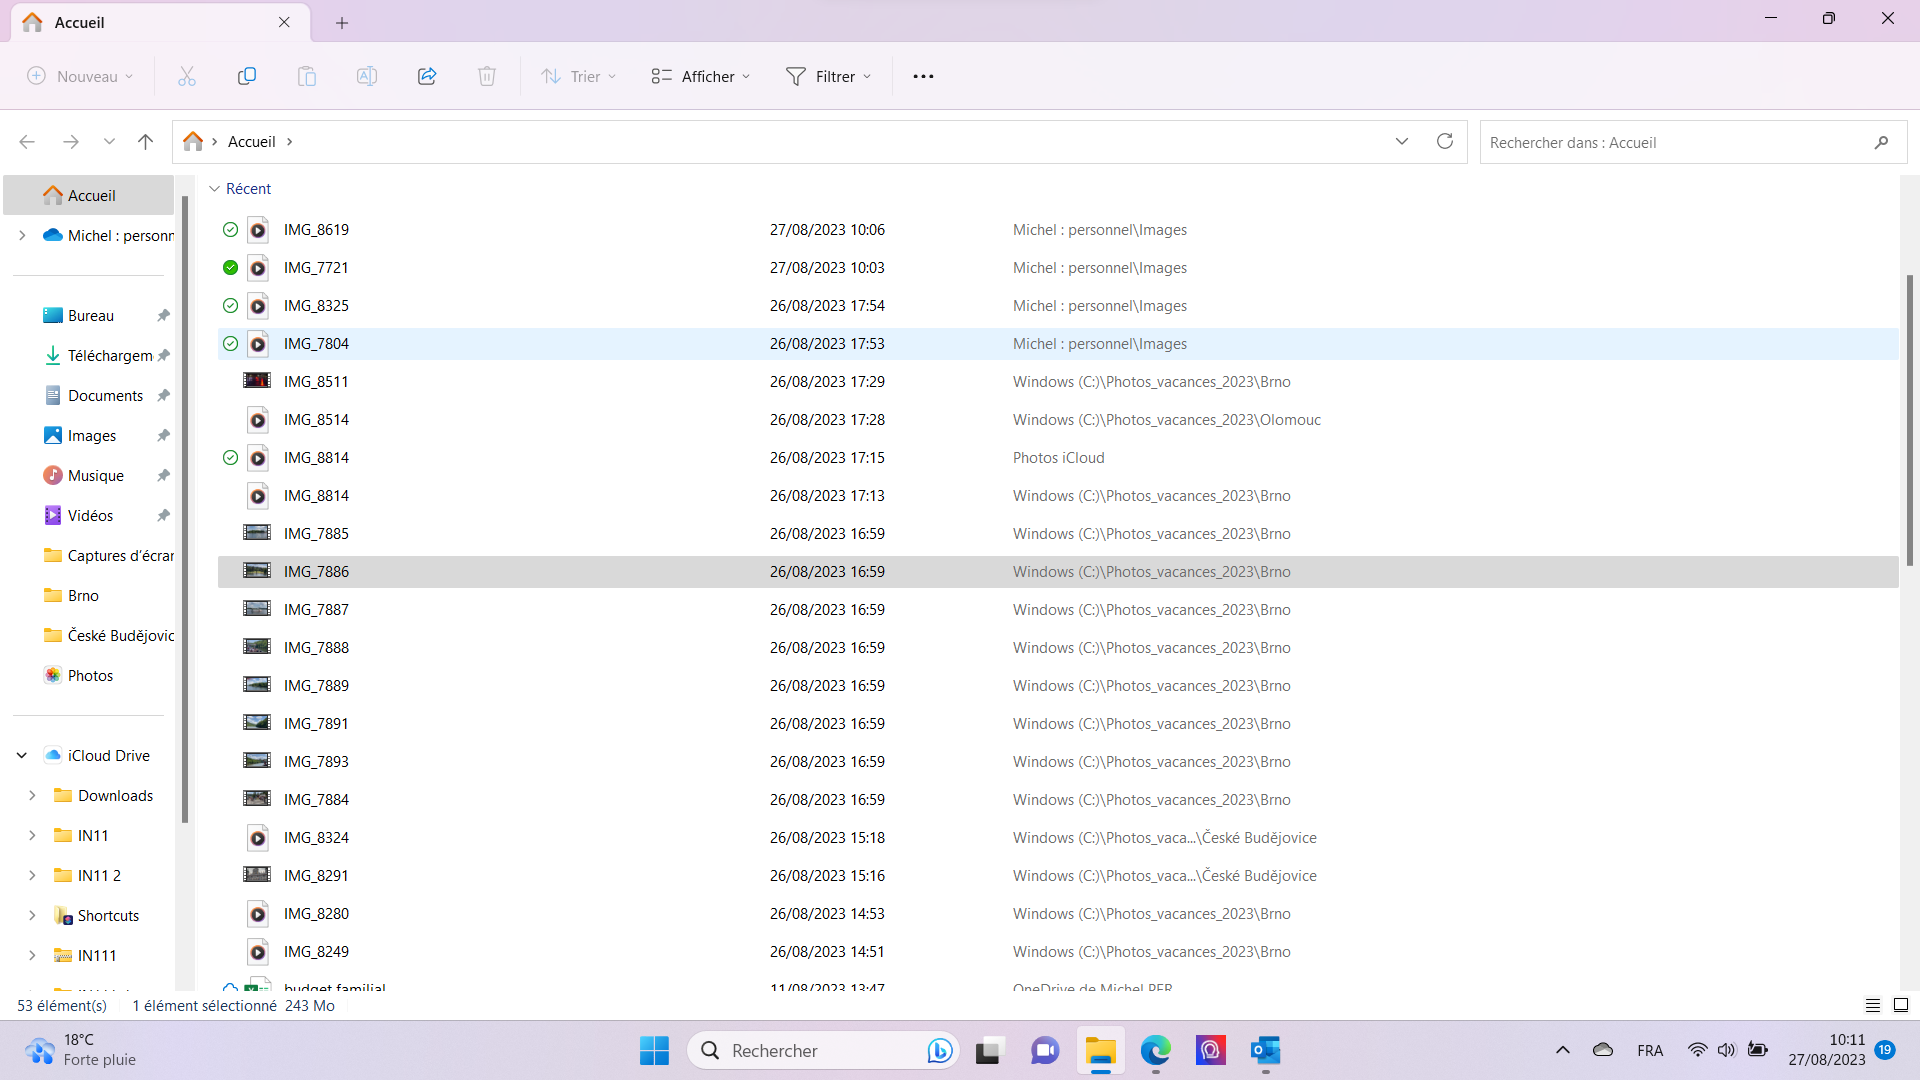Open the Filtrer dropdown menu
The height and width of the screenshot is (1080, 1920).
[x=828, y=76]
